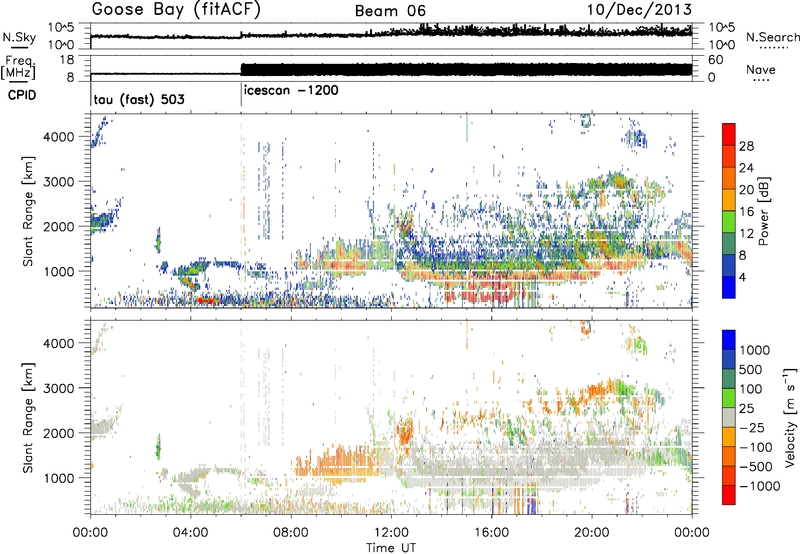The height and width of the screenshot is (554, 800).
Task: Select the 08:00 time tick label
Action: (x=290, y=533)
